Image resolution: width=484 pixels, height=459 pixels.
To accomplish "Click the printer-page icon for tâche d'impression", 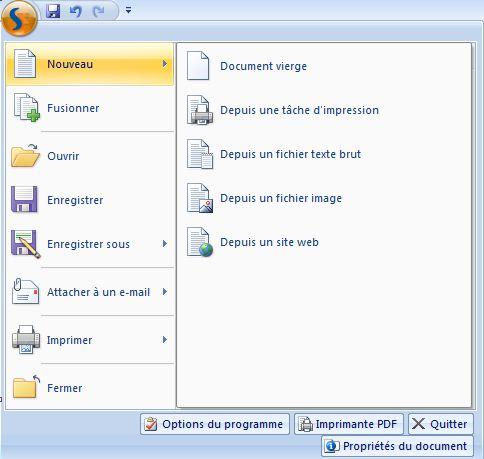I will click(199, 110).
